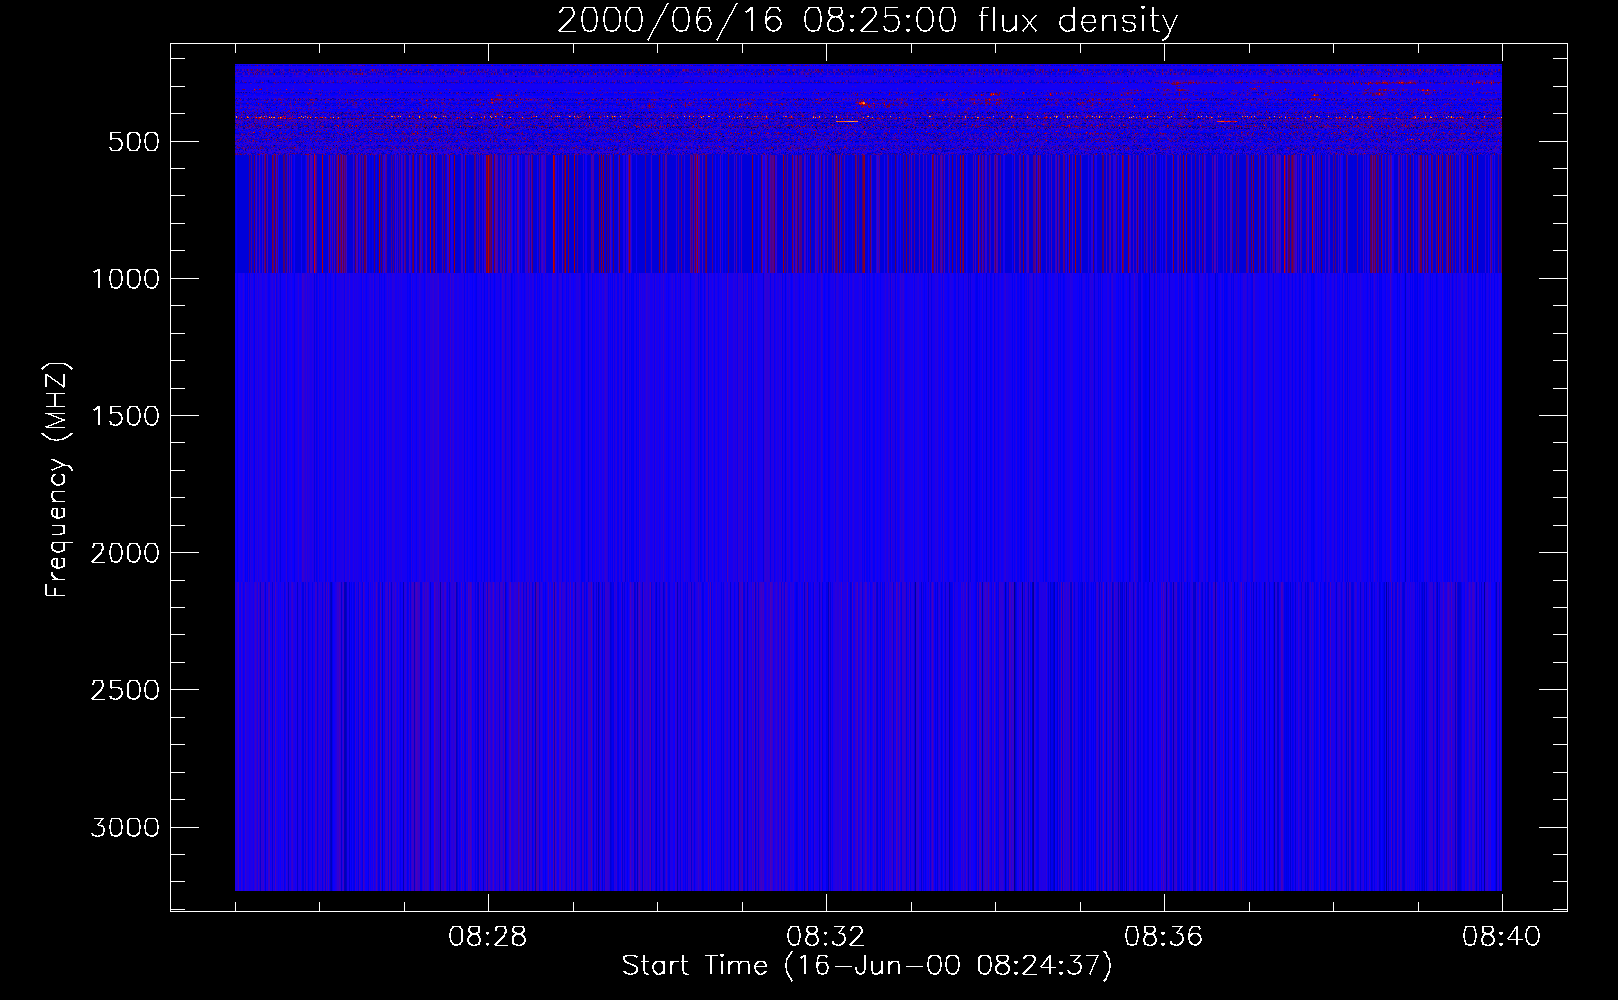
Task: Click the 3000 frequency tick label
Action: [x=125, y=827]
